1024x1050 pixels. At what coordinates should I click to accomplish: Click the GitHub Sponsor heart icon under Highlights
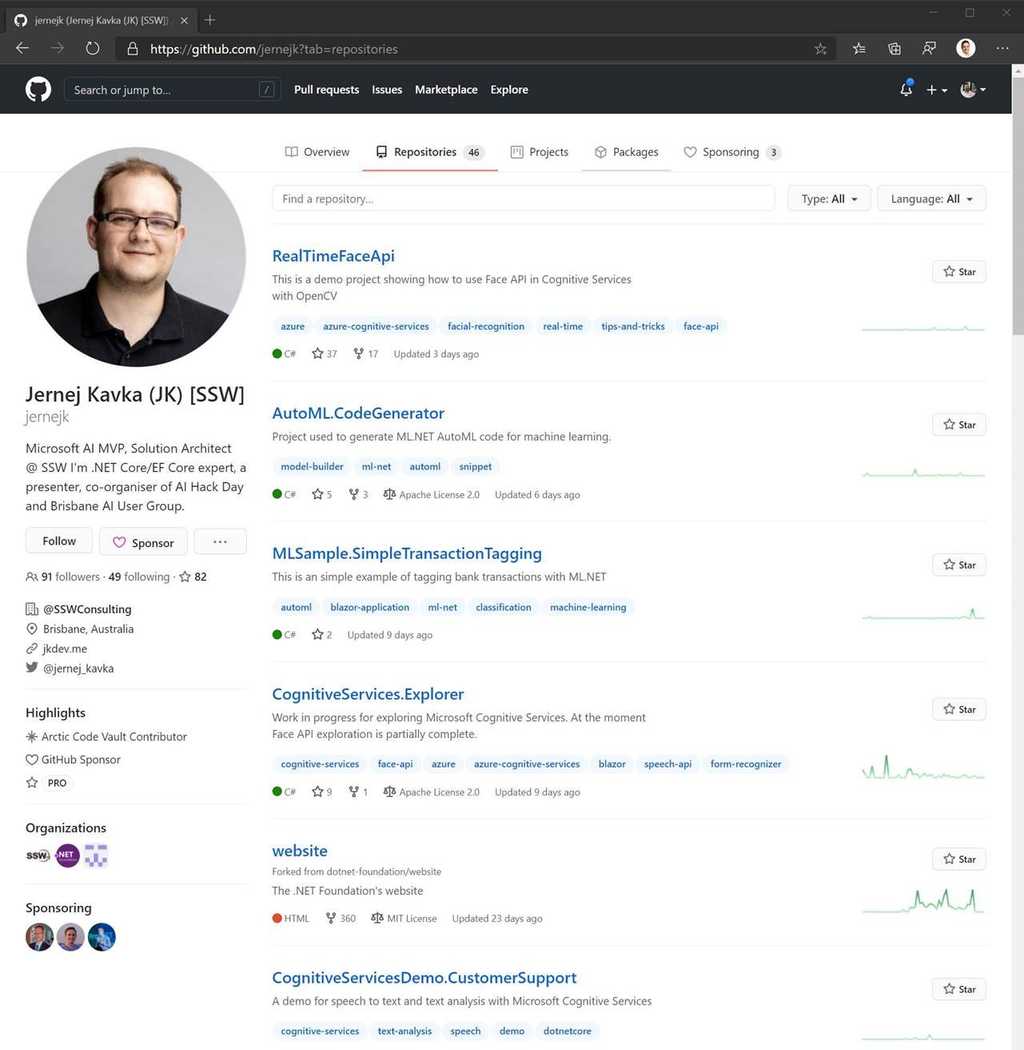tap(29, 759)
